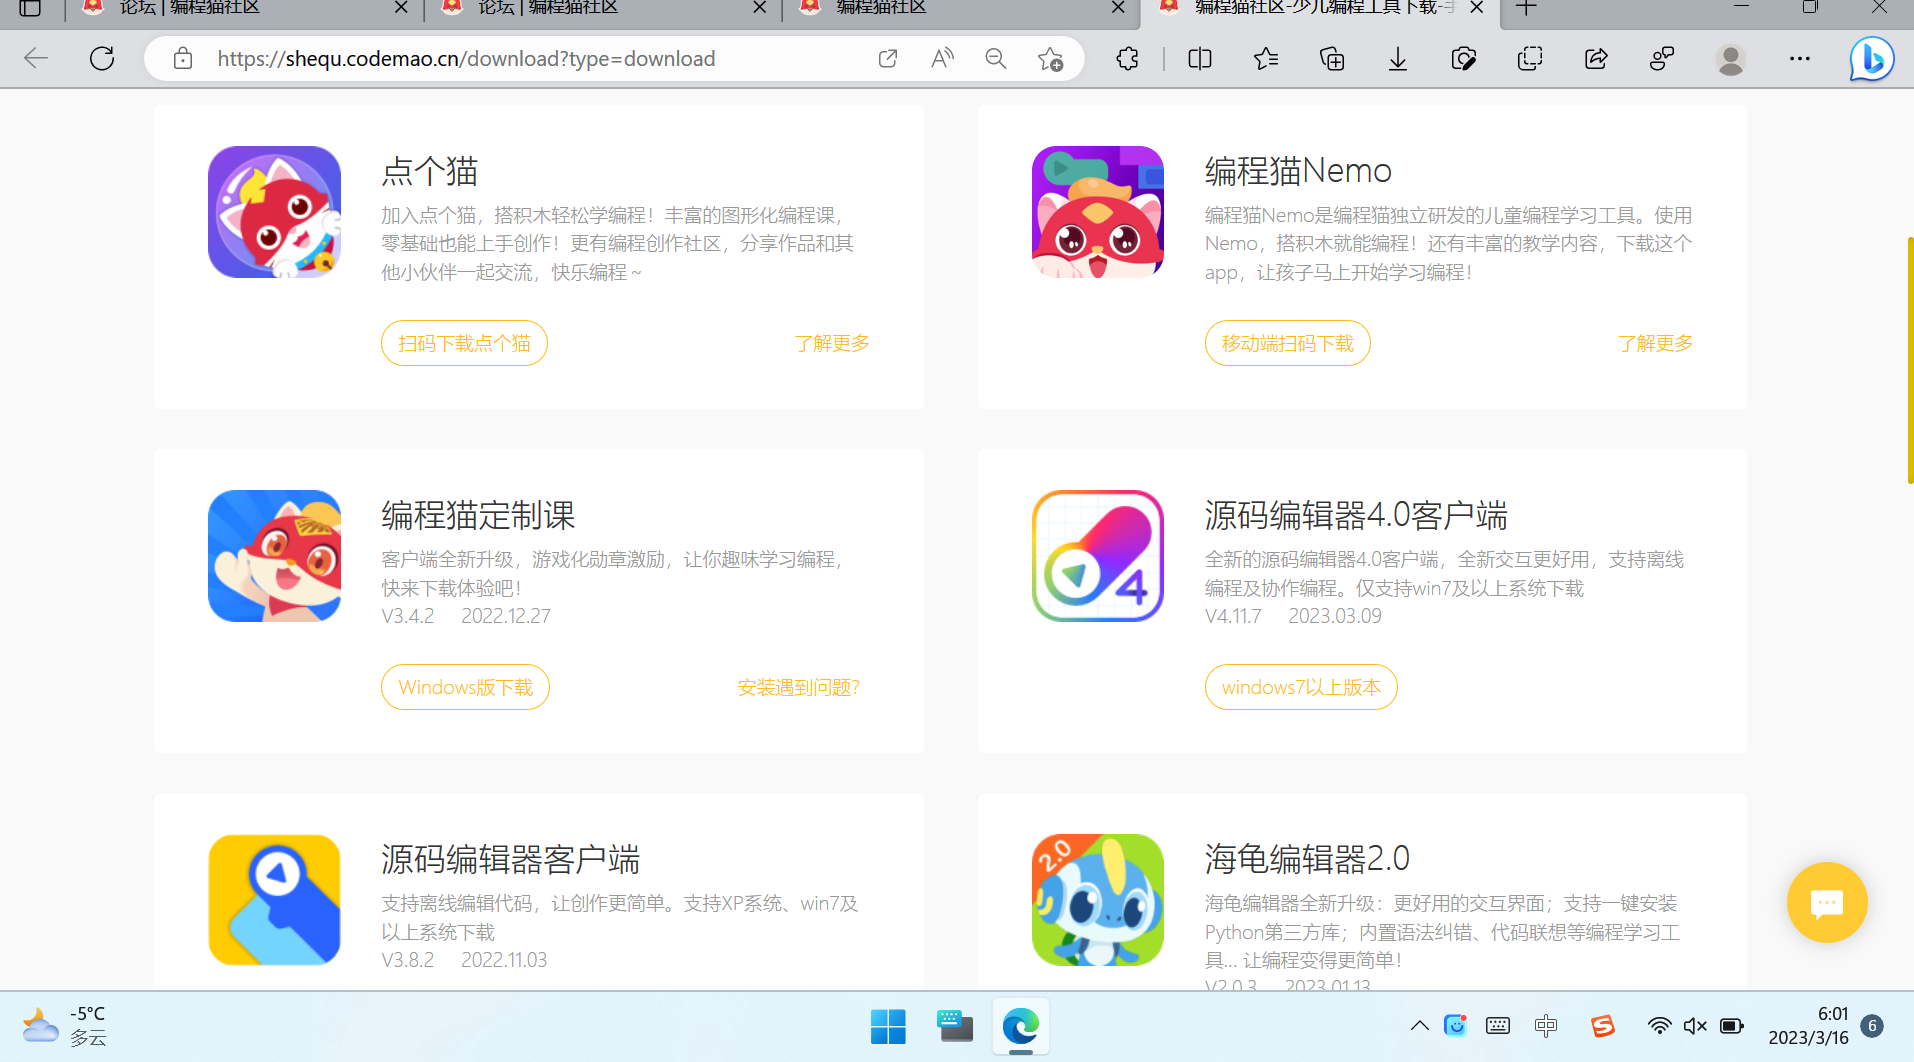Click date text 2023.03.09
The width and height of the screenshot is (1914, 1062).
pos(1335,616)
